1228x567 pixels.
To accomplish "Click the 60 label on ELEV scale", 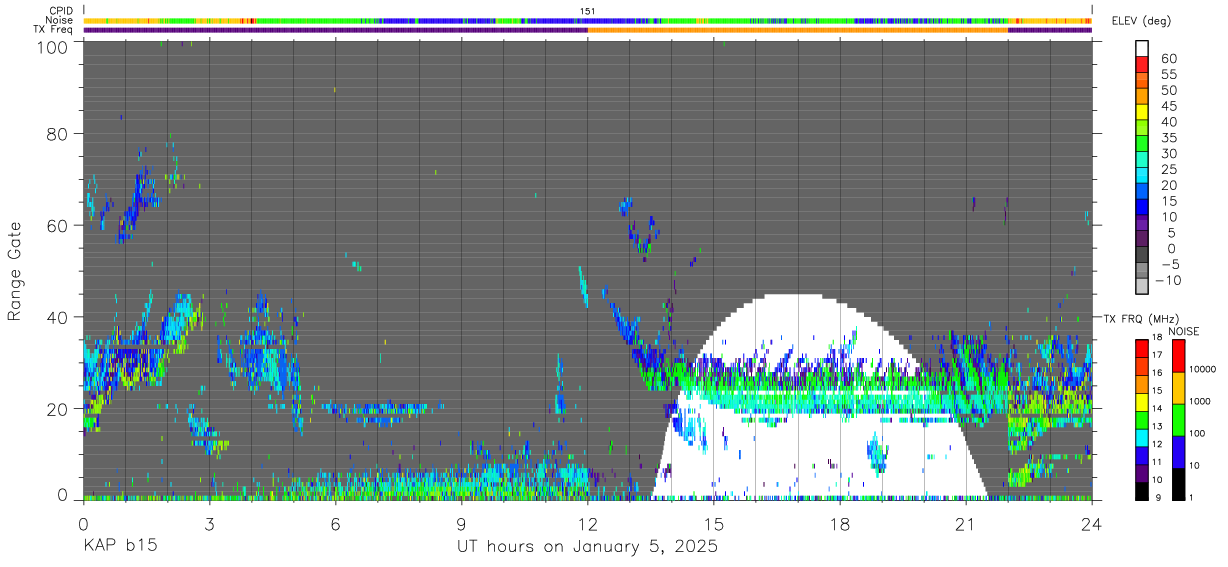I will 1169,59.
